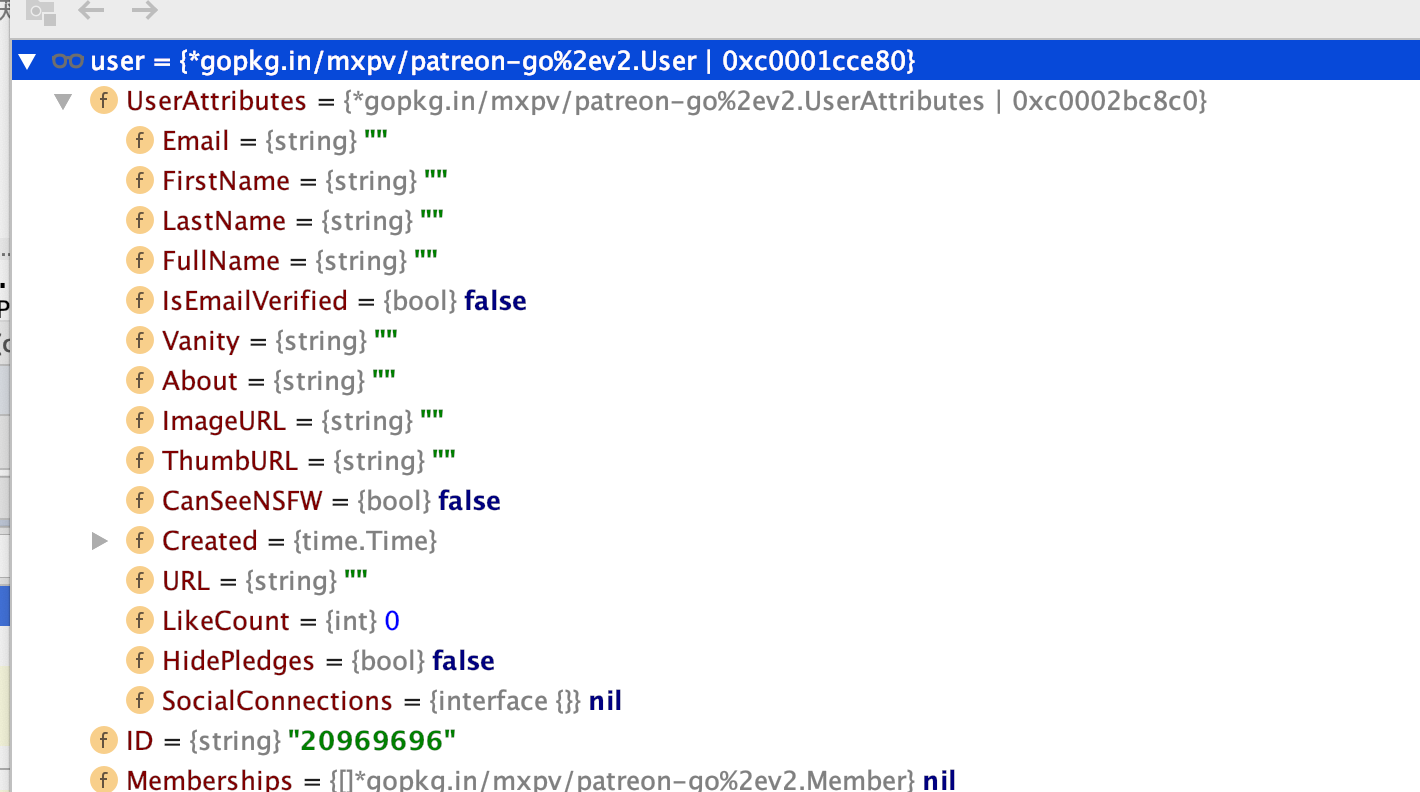The image size is (1420, 792).
Task: Click the false value of HidePledges
Action: [463, 661]
